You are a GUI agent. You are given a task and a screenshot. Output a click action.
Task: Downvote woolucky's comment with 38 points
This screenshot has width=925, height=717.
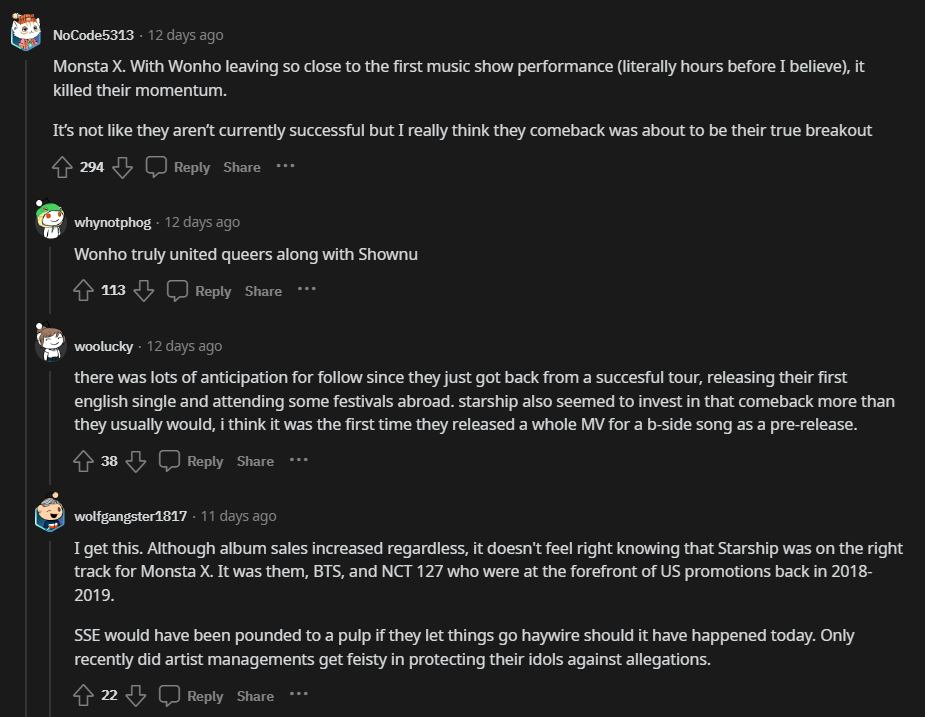(137, 461)
